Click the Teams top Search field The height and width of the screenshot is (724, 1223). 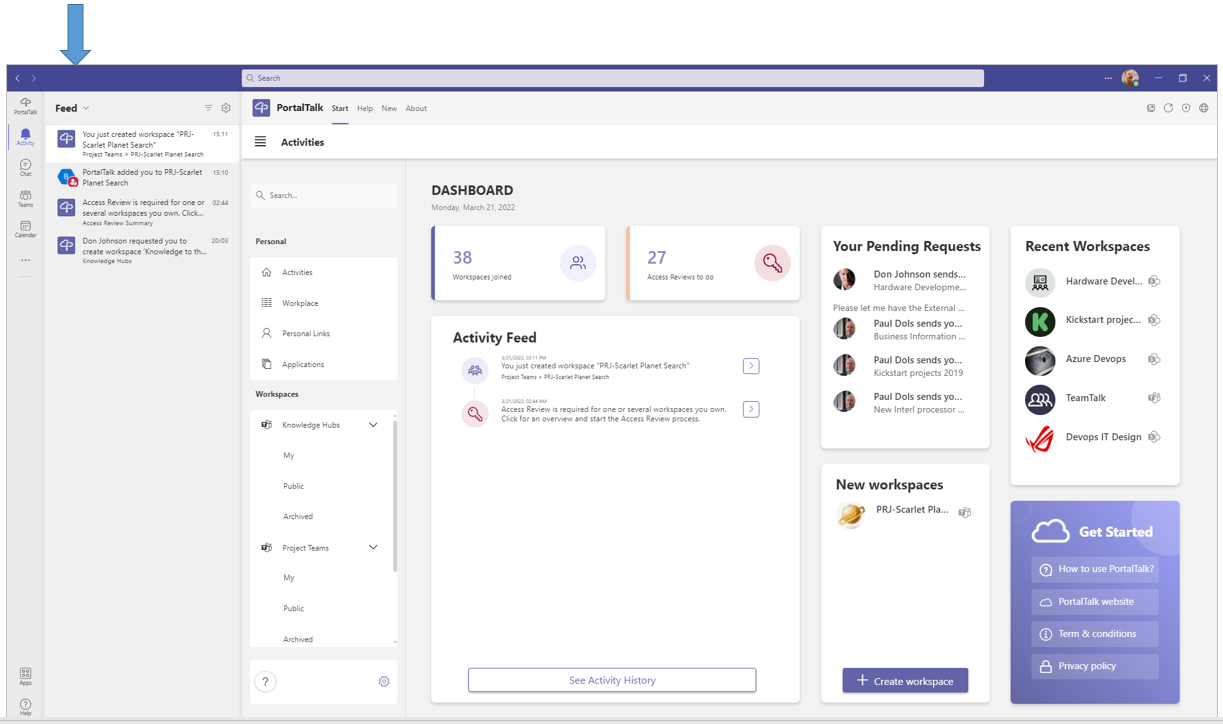click(x=612, y=78)
